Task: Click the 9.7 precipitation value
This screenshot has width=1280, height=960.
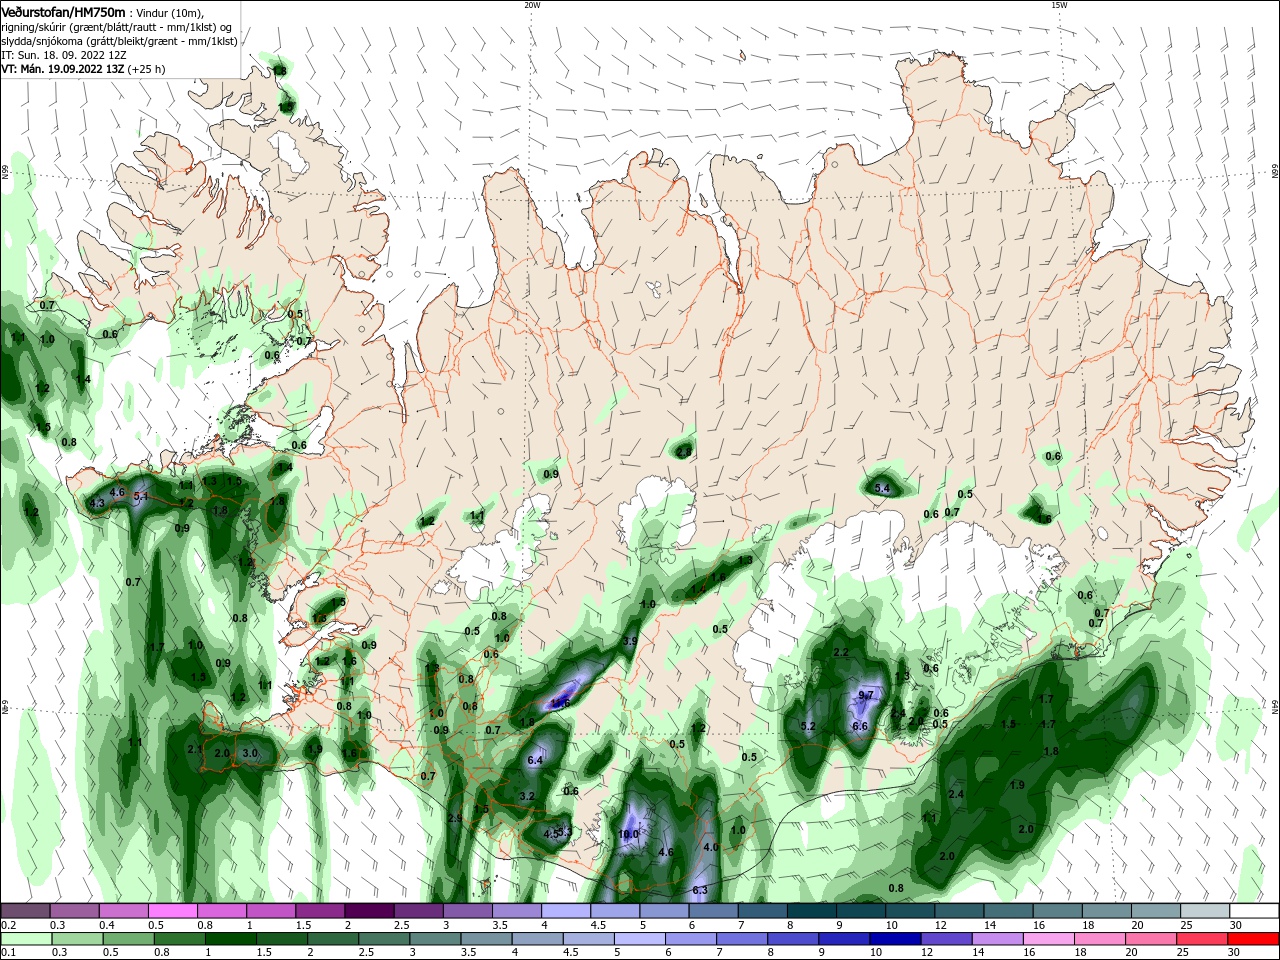Action: coord(867,695)
